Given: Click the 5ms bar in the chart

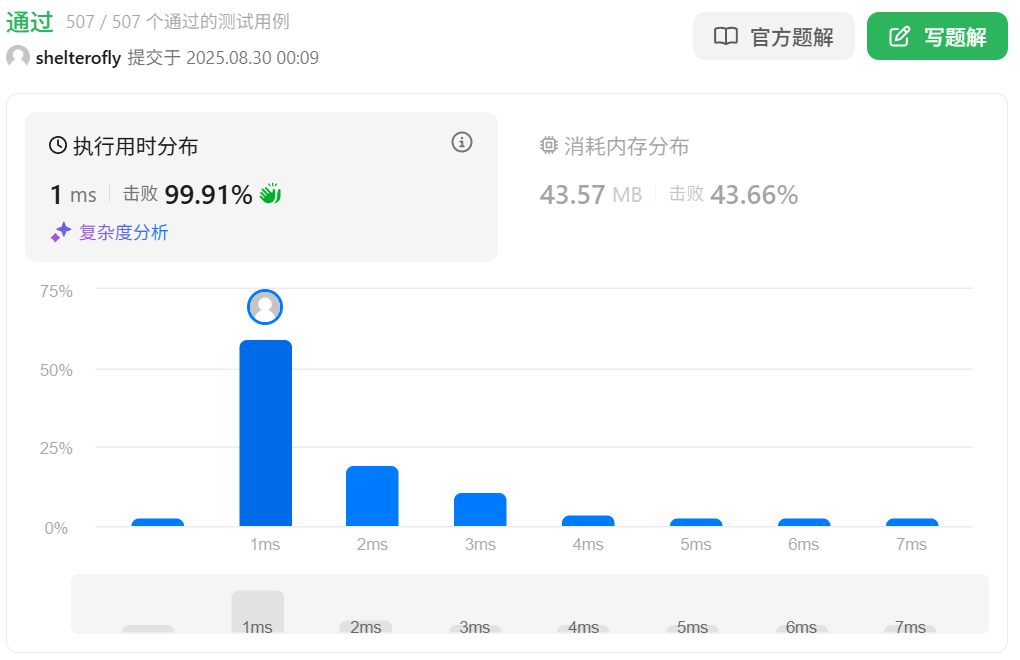Looking at the screenshot, I should coord(696,522).
